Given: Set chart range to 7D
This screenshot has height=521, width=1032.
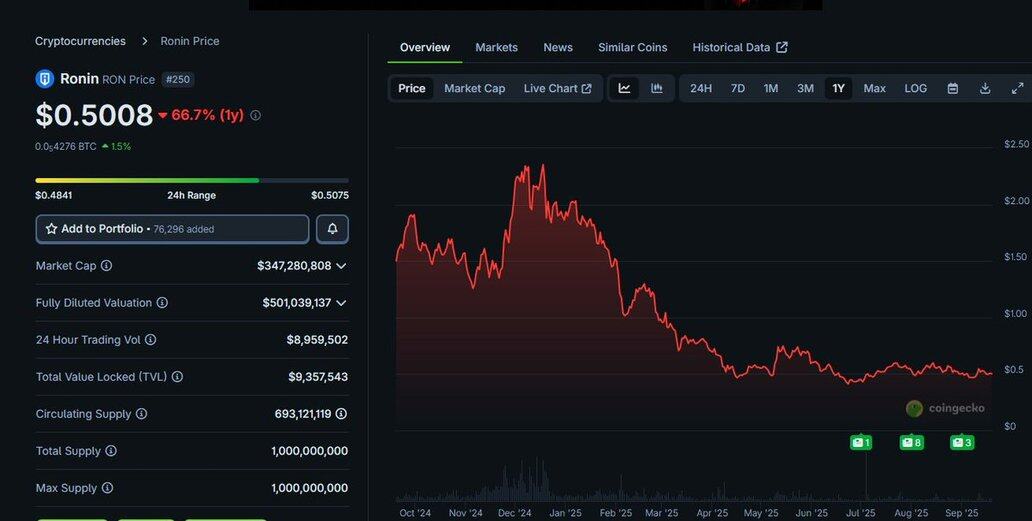Looking at the screenshot, I should click(738, 88).
